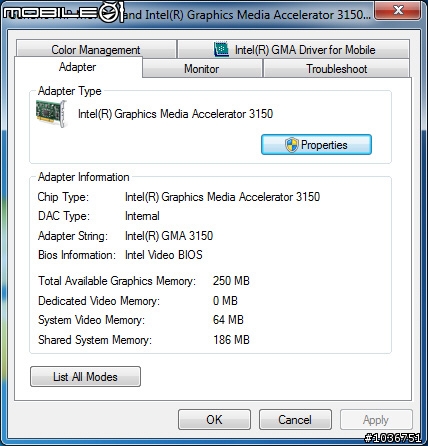This screenshot has width=428, height=446.
Task: Switch to the Monitor tab
Action: [202, 69]
